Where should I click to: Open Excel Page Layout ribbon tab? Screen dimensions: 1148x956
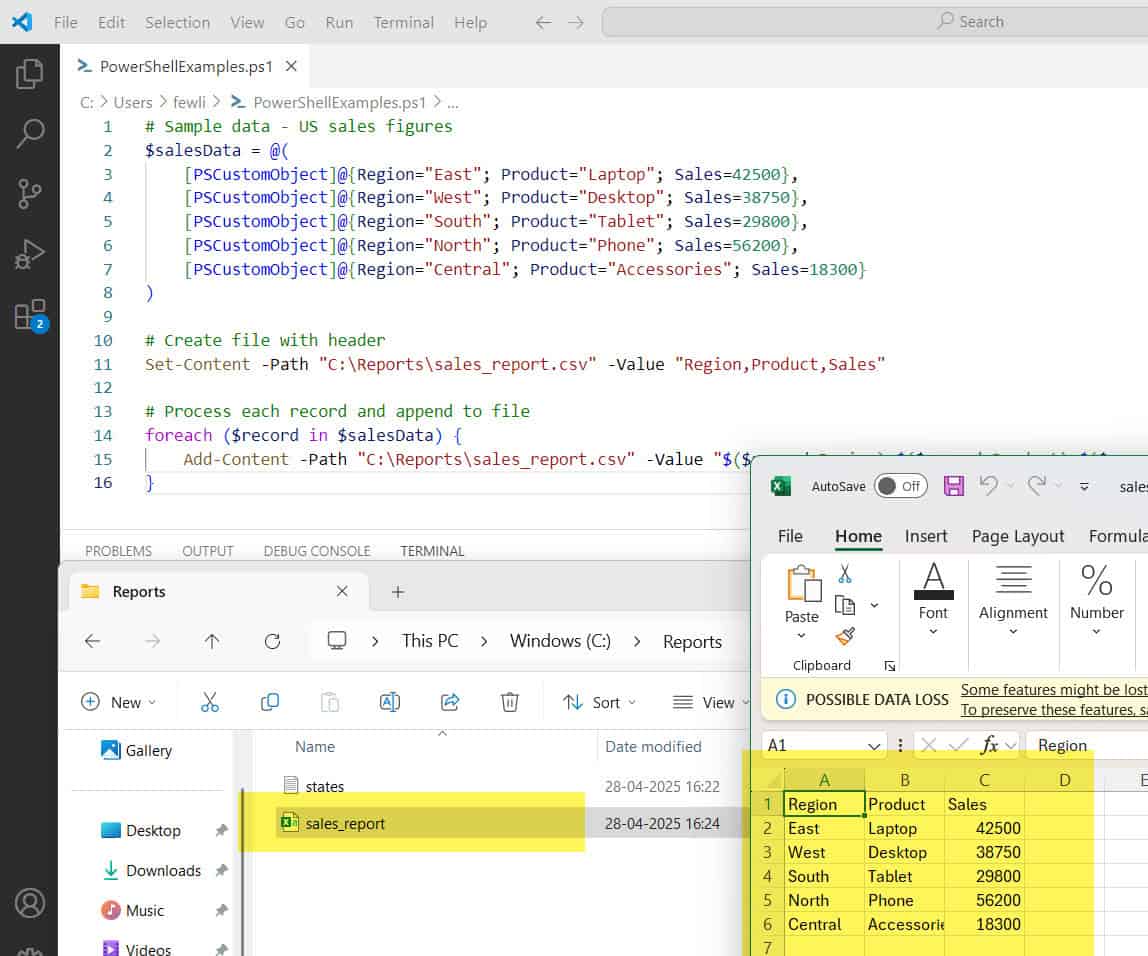1018,536
